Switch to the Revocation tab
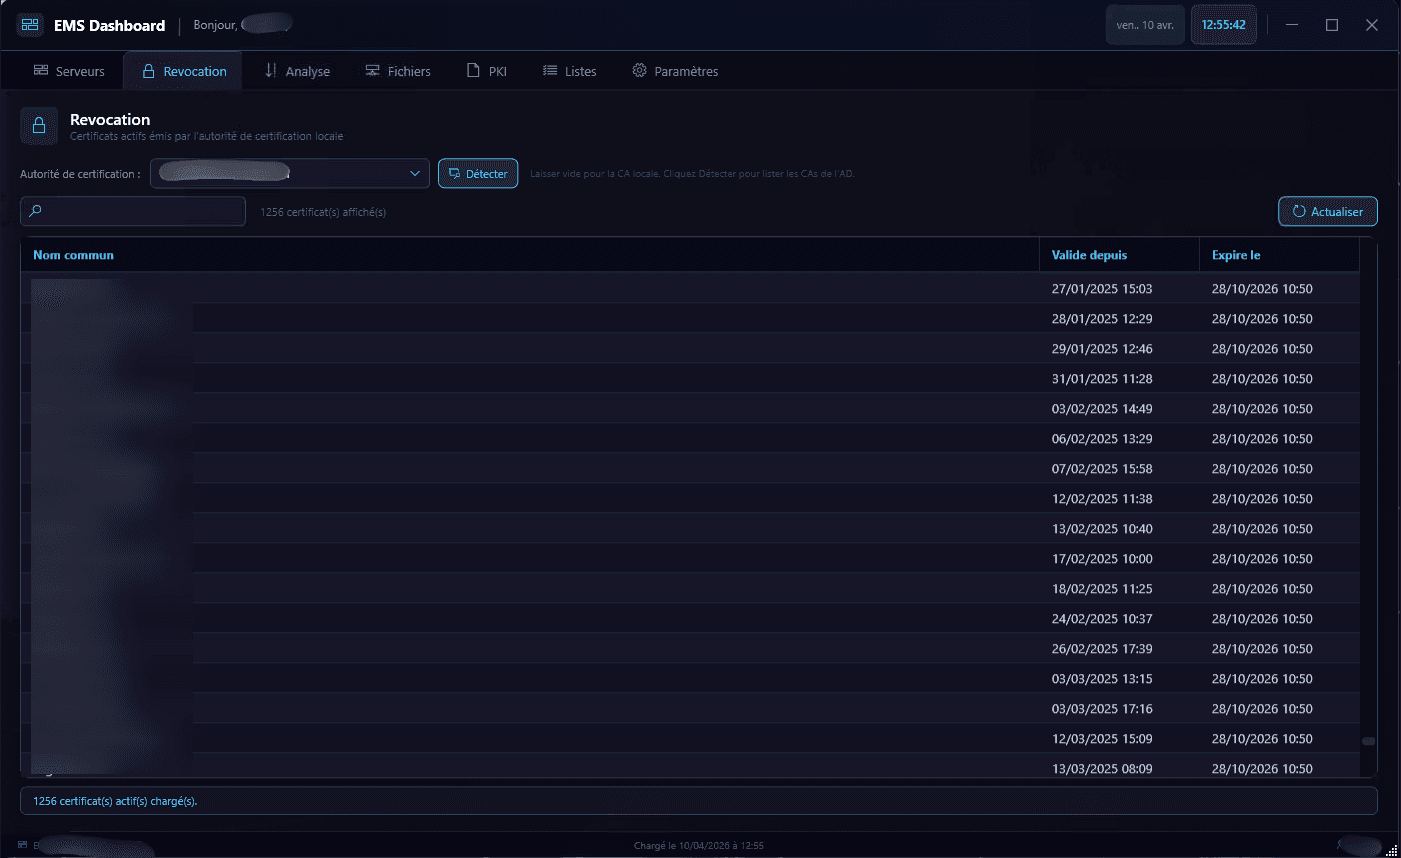1401x858 pixels. click(x=183, y=71)
